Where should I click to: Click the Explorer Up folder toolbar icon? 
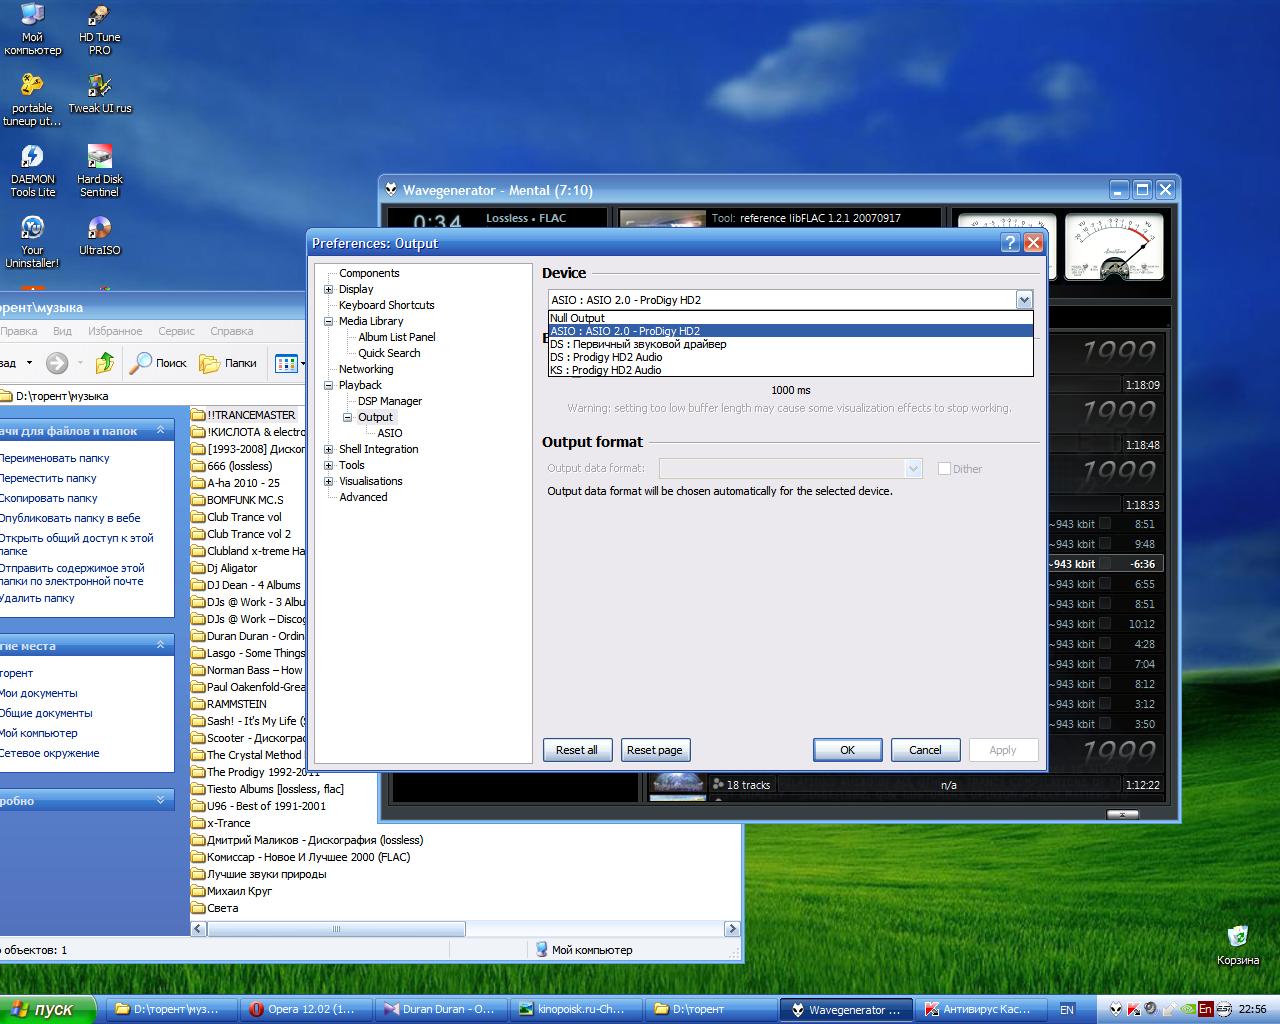pos(105,363)
